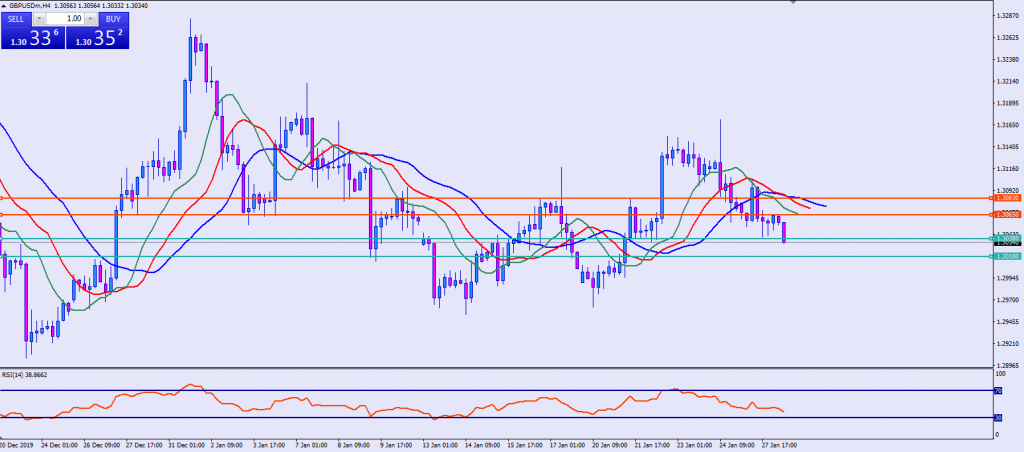The image size is (1024, 452).
Task: Click the sell price tile showing 1.30 33
Action: click(32, 39)
